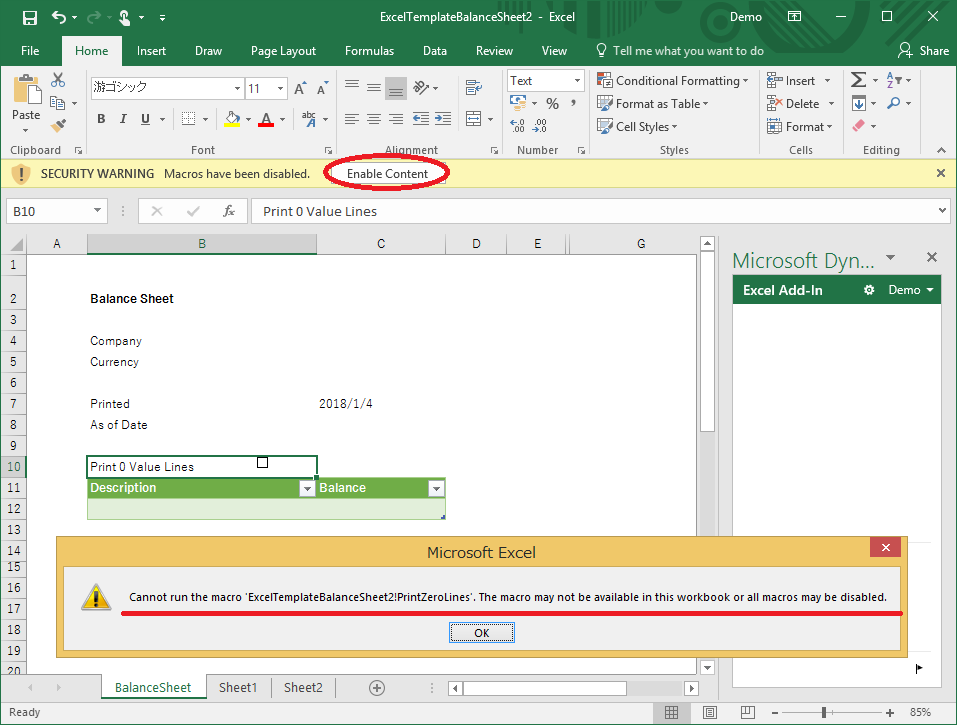Apply percent style format
Screen dimensions: 957x725
(552, 104)
